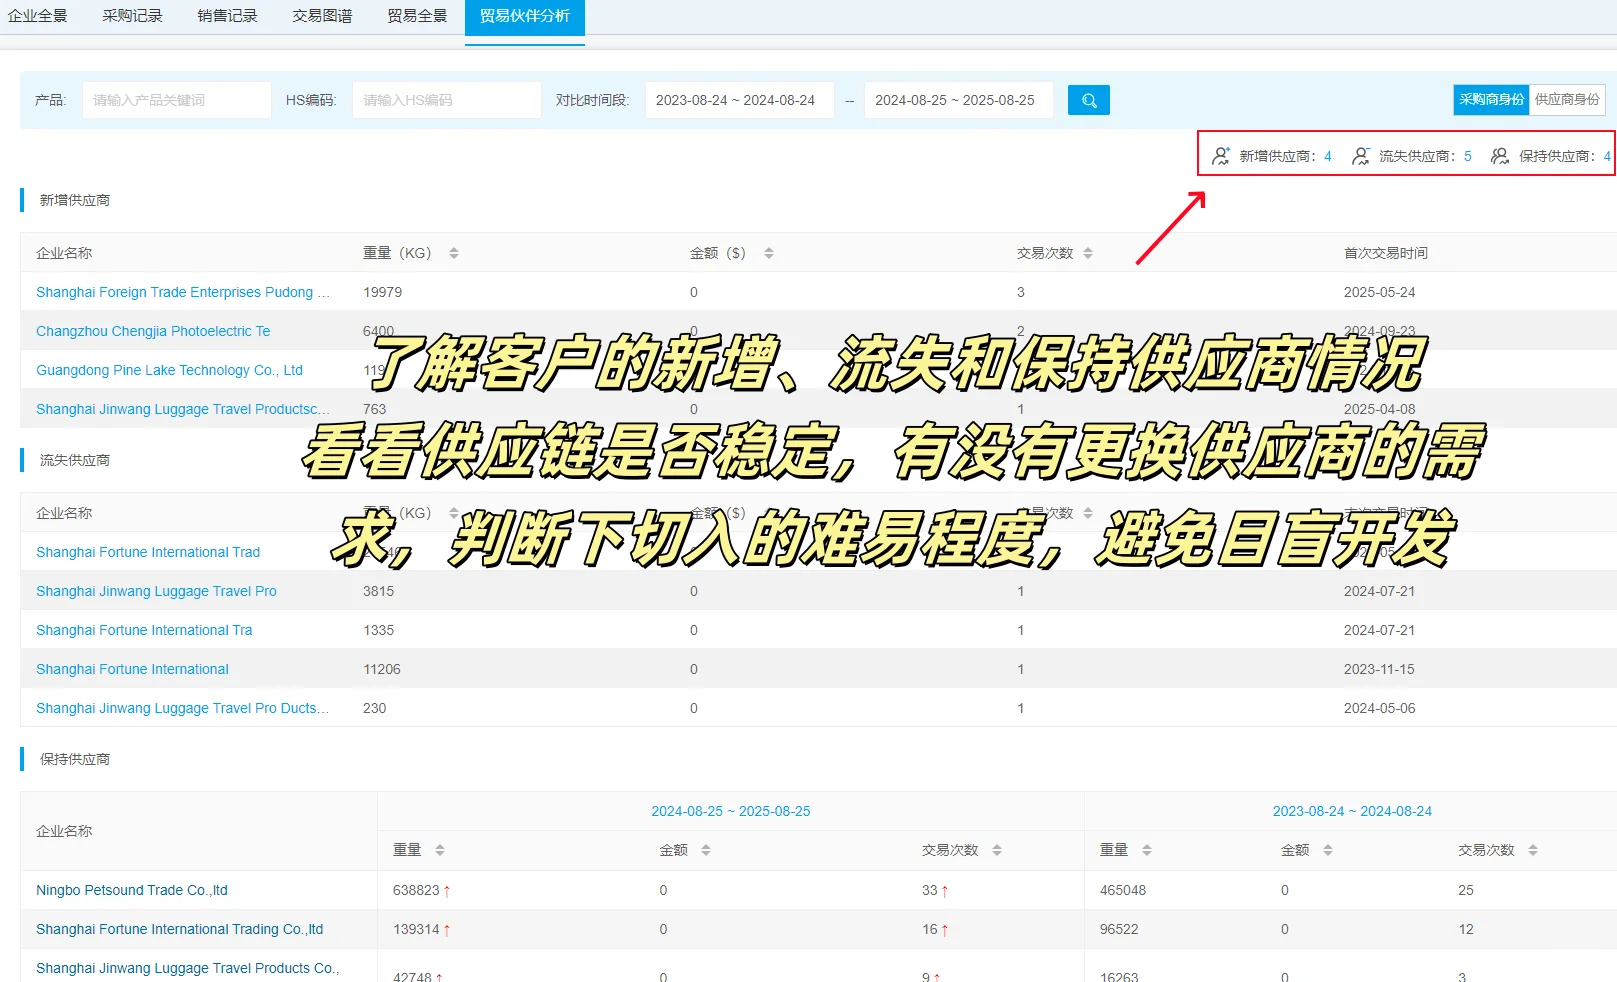This screenshot has height=982, width=1617.
Task: Sort the 交易次数 column in 保持供应商 table
Action: 996,849
